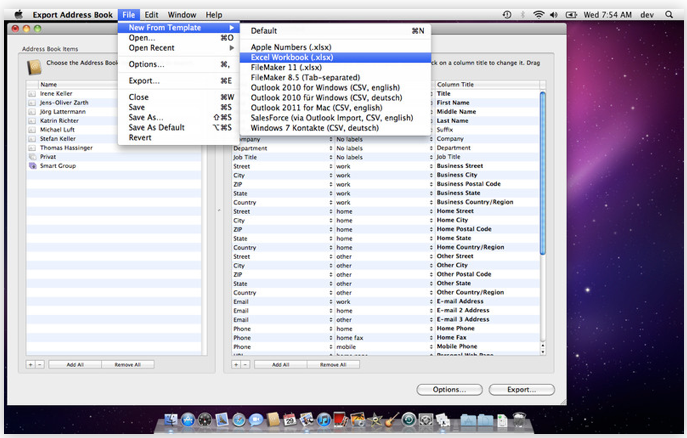This screenshot has width=687, height=438.
Task: Open iCal from the Dock
Action: coord(290,420)
